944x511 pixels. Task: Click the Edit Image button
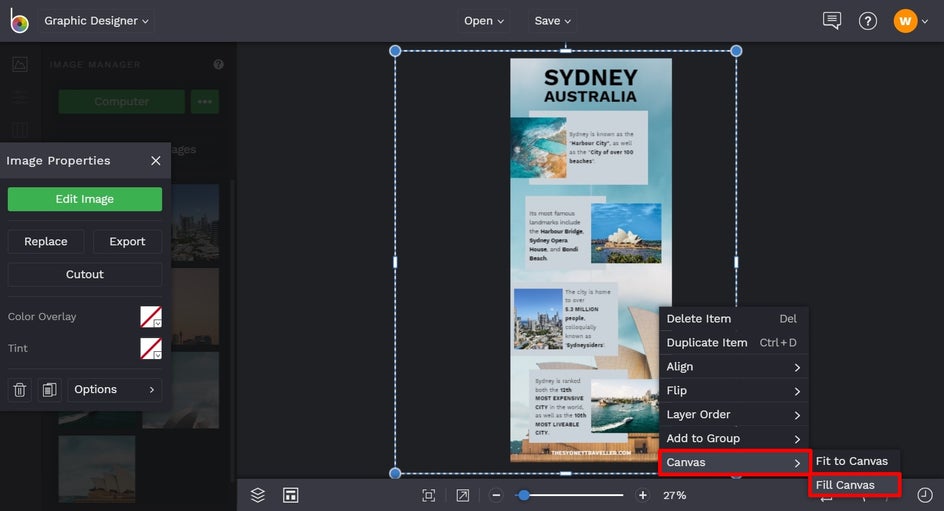[85, 199]
